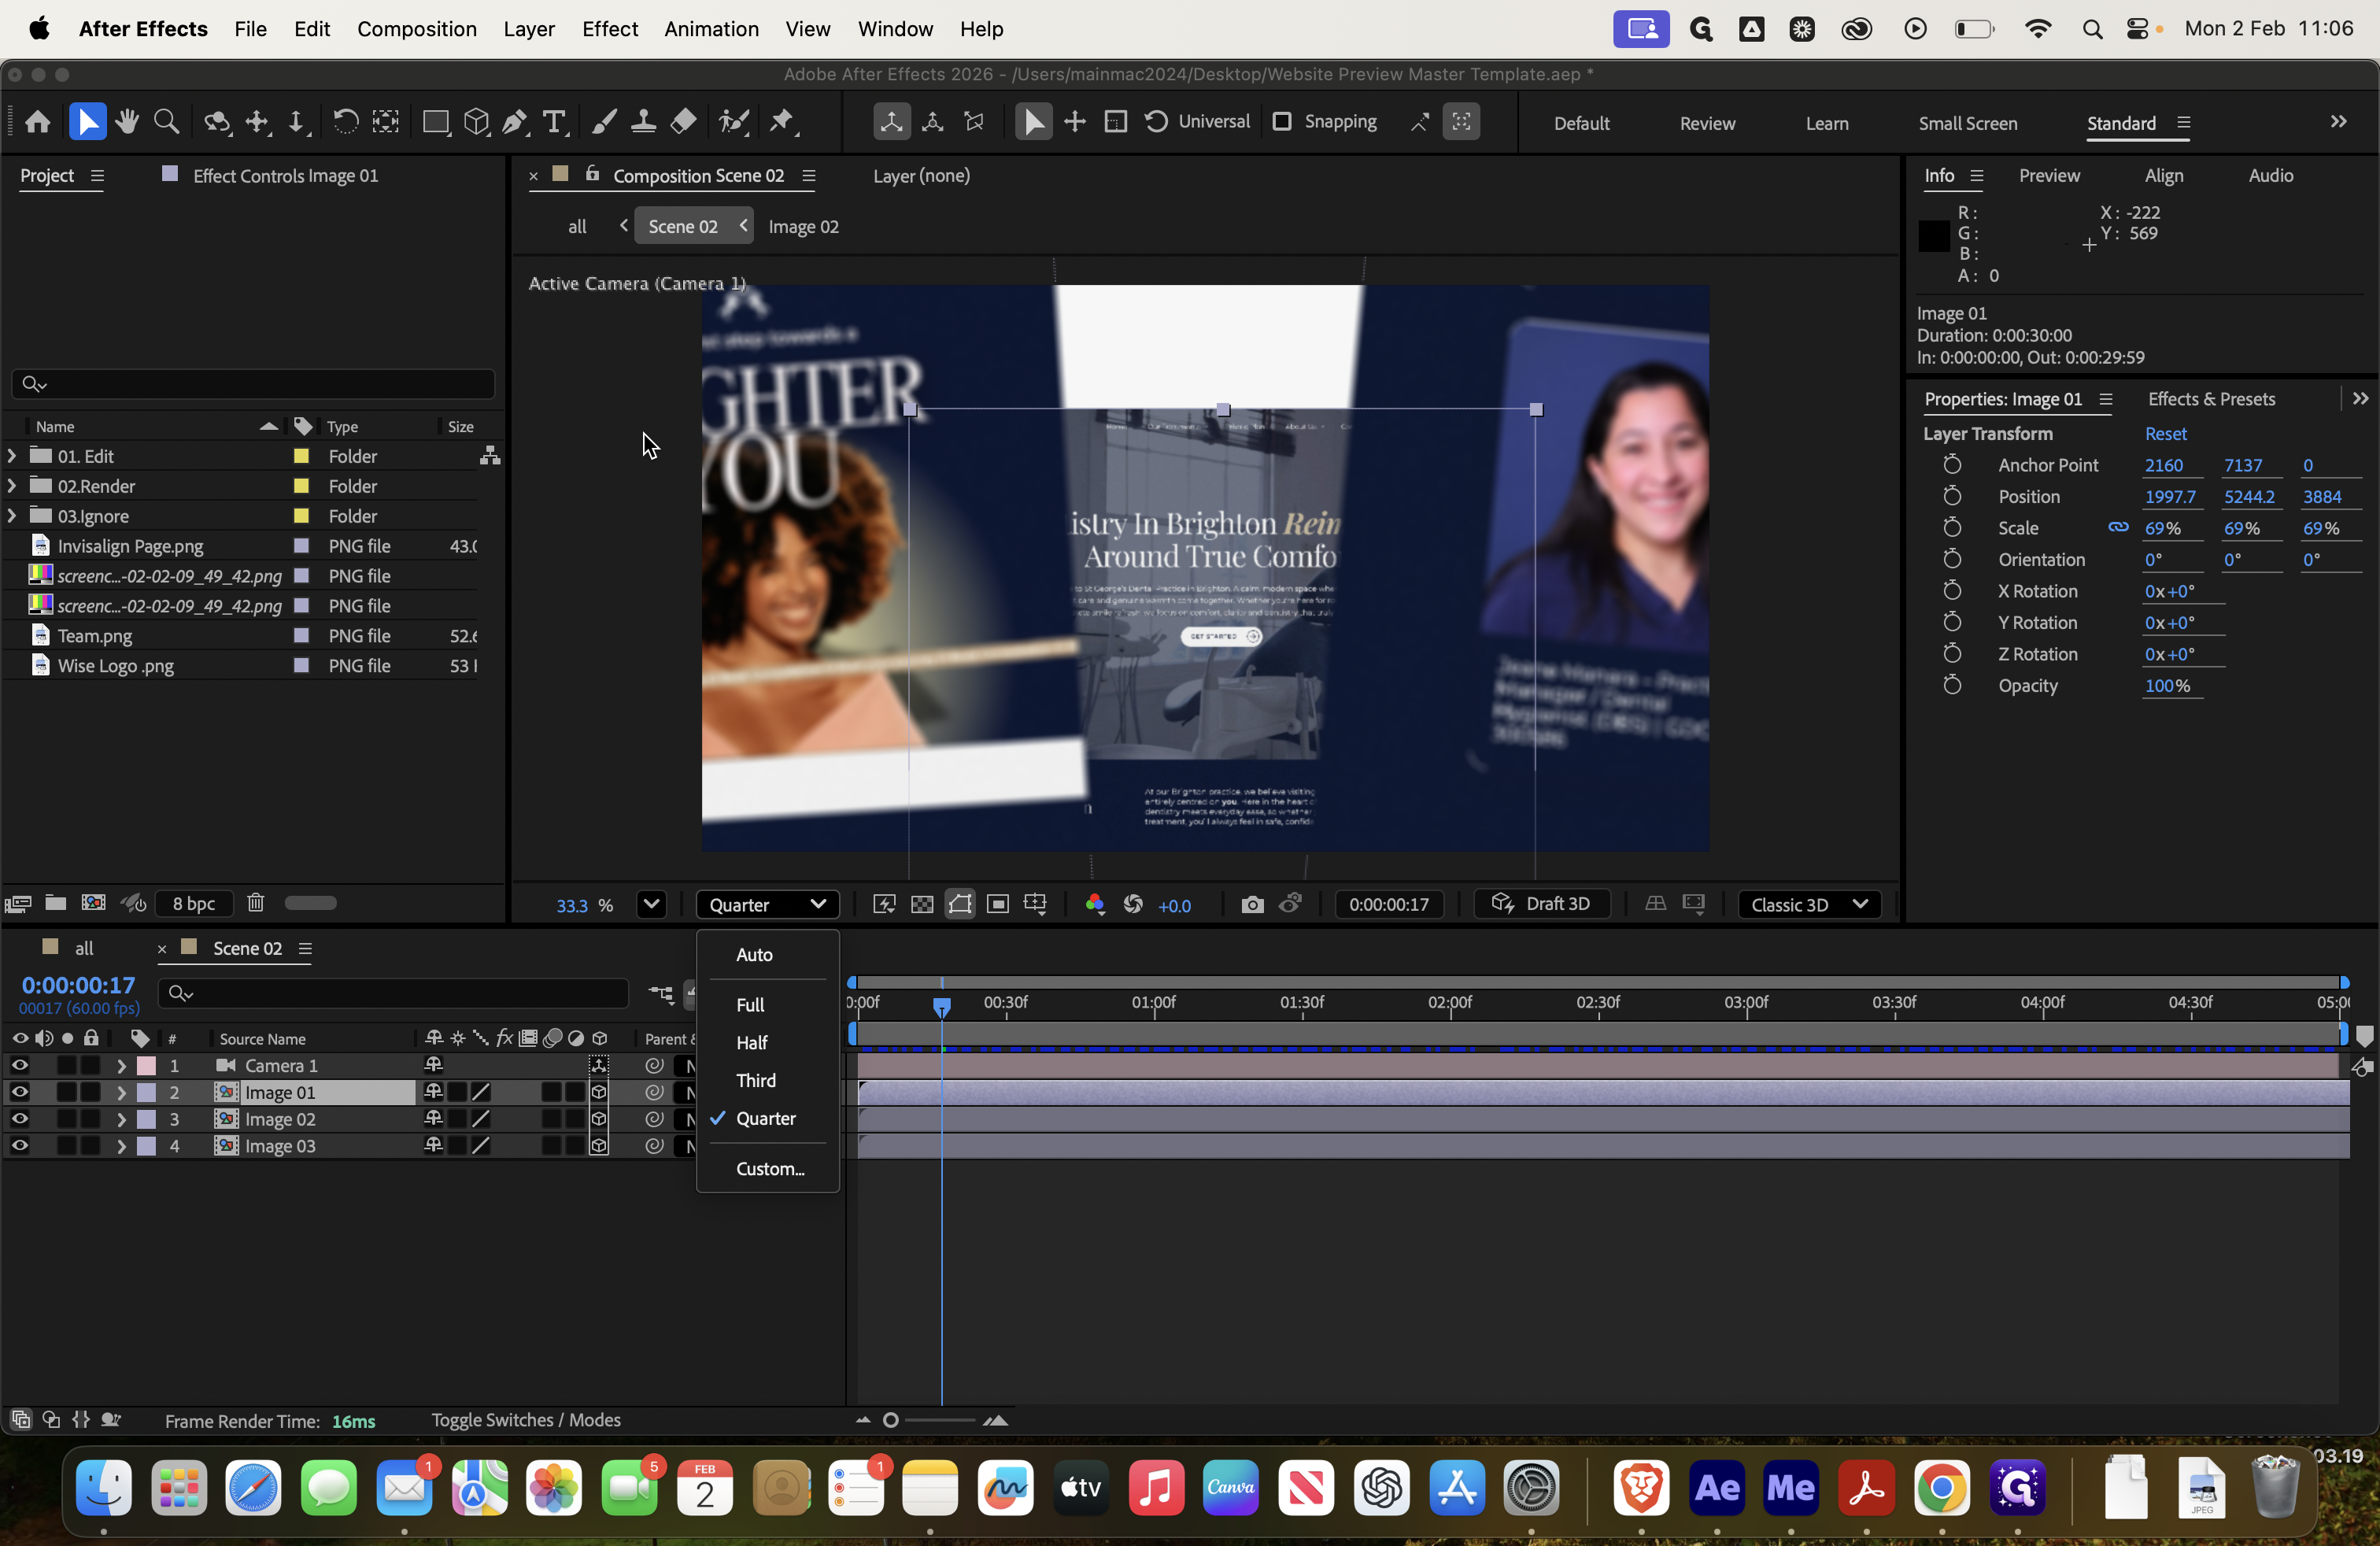Click delete trash icon in Project panel
This screenshot has width=2380, height=1546.
point(256,903)
